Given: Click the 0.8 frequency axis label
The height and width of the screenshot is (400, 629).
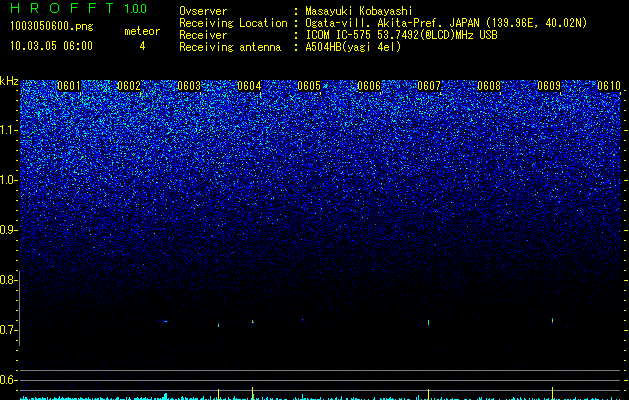Looking at the screenshot, I should pos(8,280).
